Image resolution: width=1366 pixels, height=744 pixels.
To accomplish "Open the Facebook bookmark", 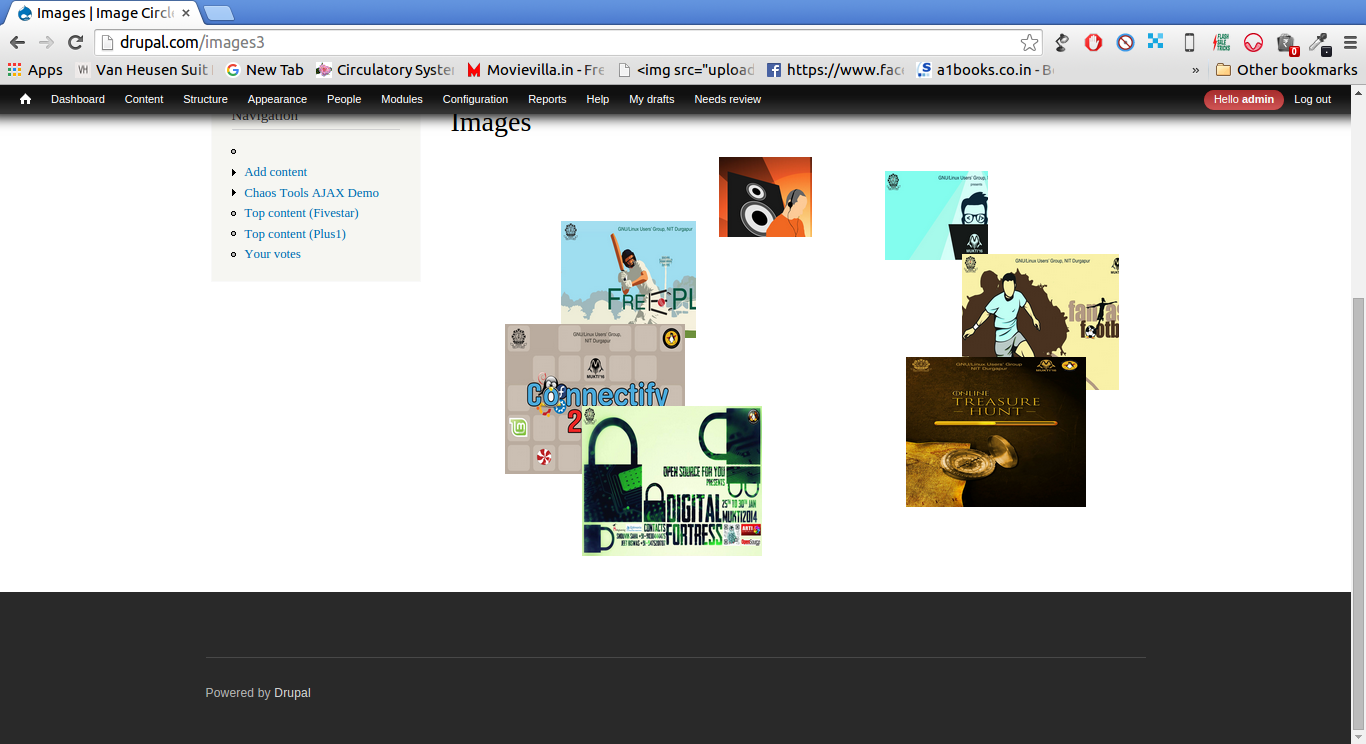I will coord(836,70).
